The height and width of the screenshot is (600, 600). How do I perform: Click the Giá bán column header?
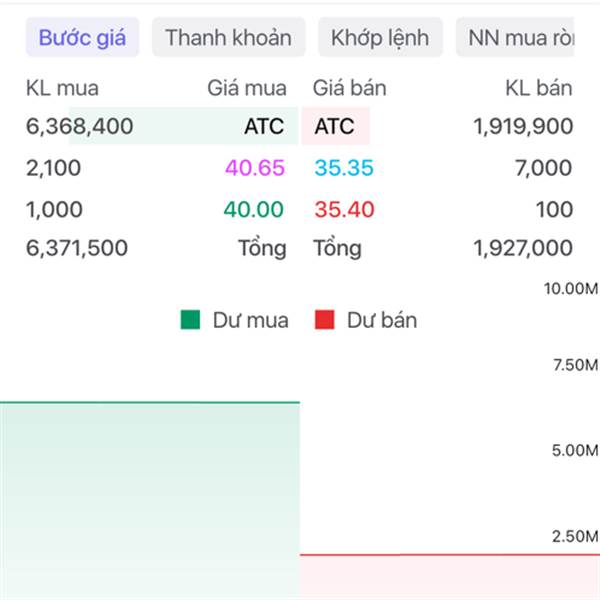tap(349, 88)
